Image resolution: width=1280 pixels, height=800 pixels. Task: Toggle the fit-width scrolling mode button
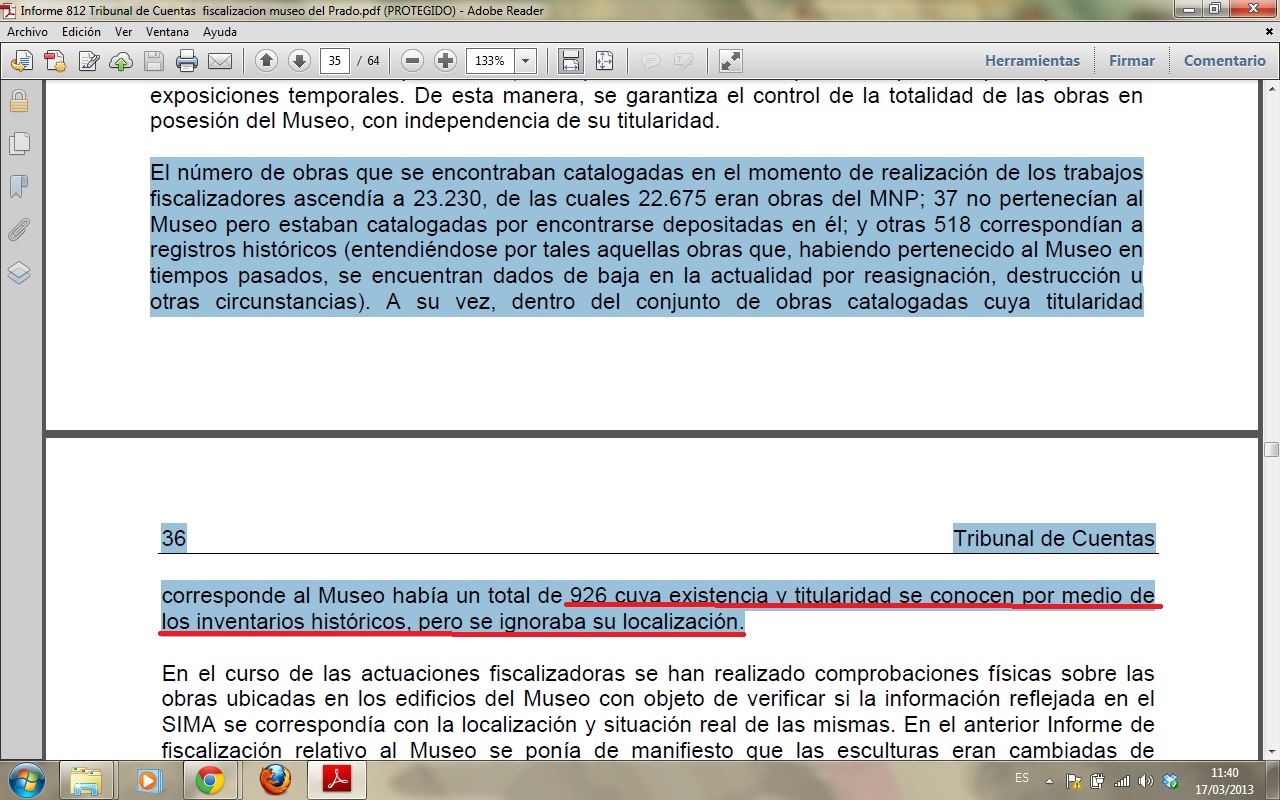pos(571,61)
